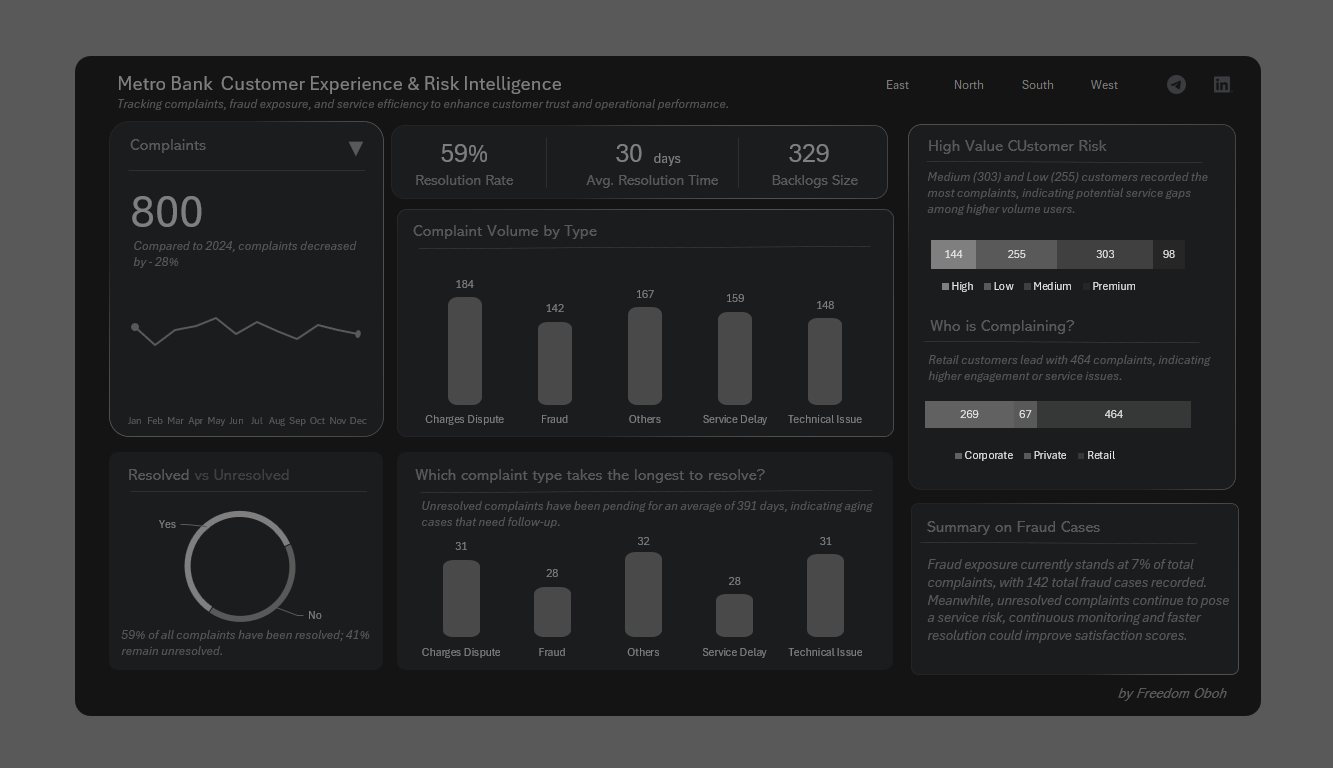1333x768 pixels.
Task: Click the January point on line chart
Action: [x=135, y=327]
